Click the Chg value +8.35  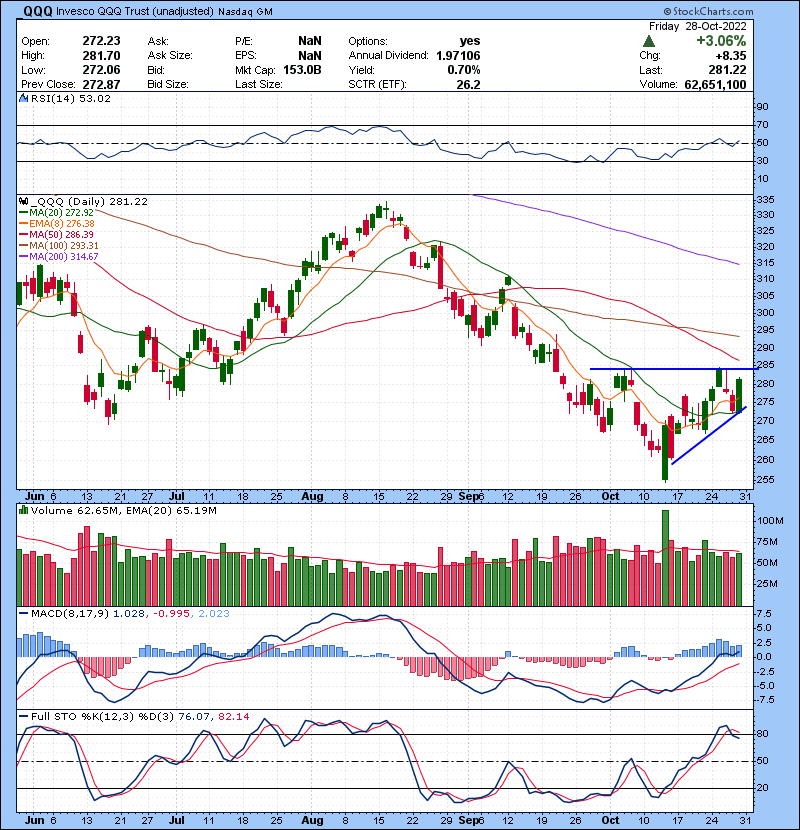(x=731, y=56)
